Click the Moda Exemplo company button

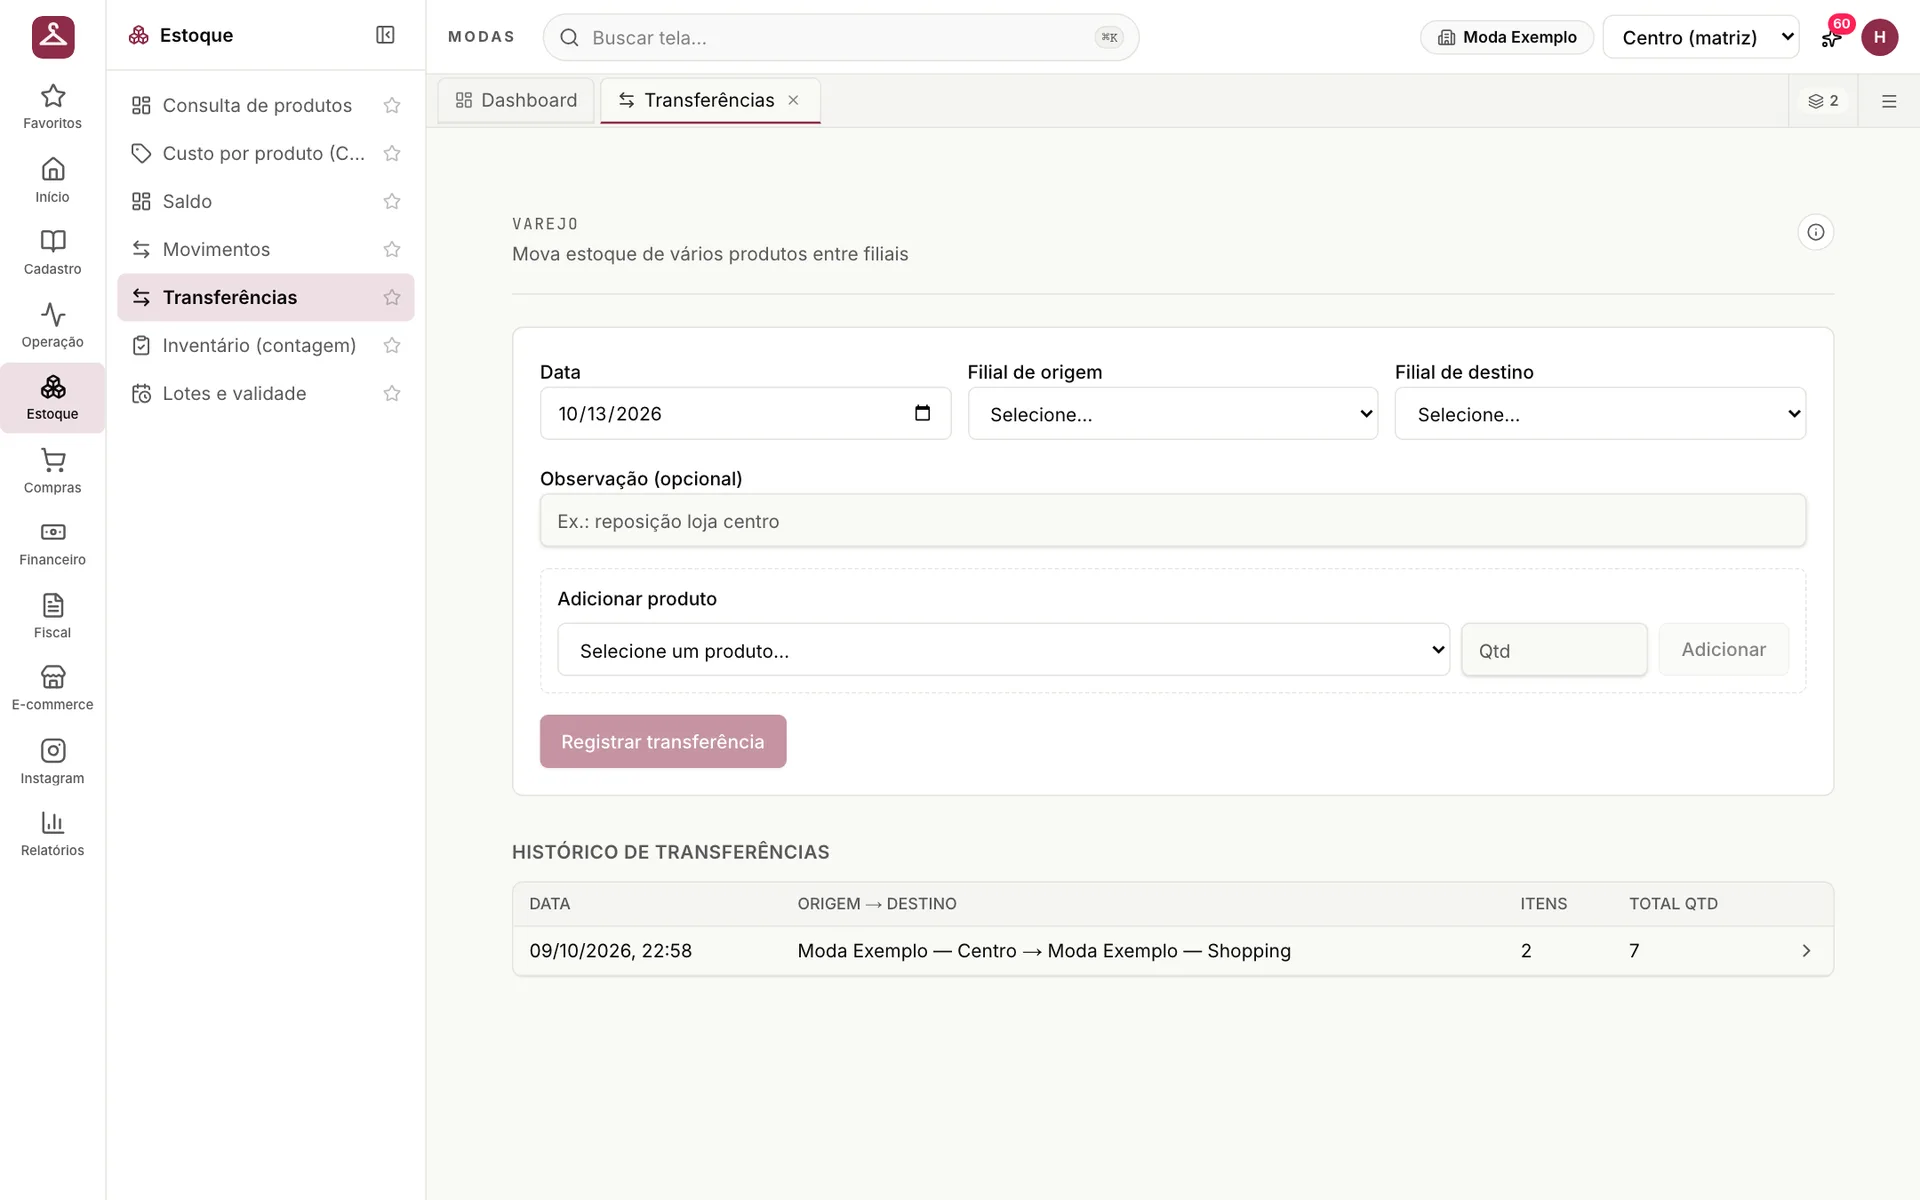pos(1507,37)
